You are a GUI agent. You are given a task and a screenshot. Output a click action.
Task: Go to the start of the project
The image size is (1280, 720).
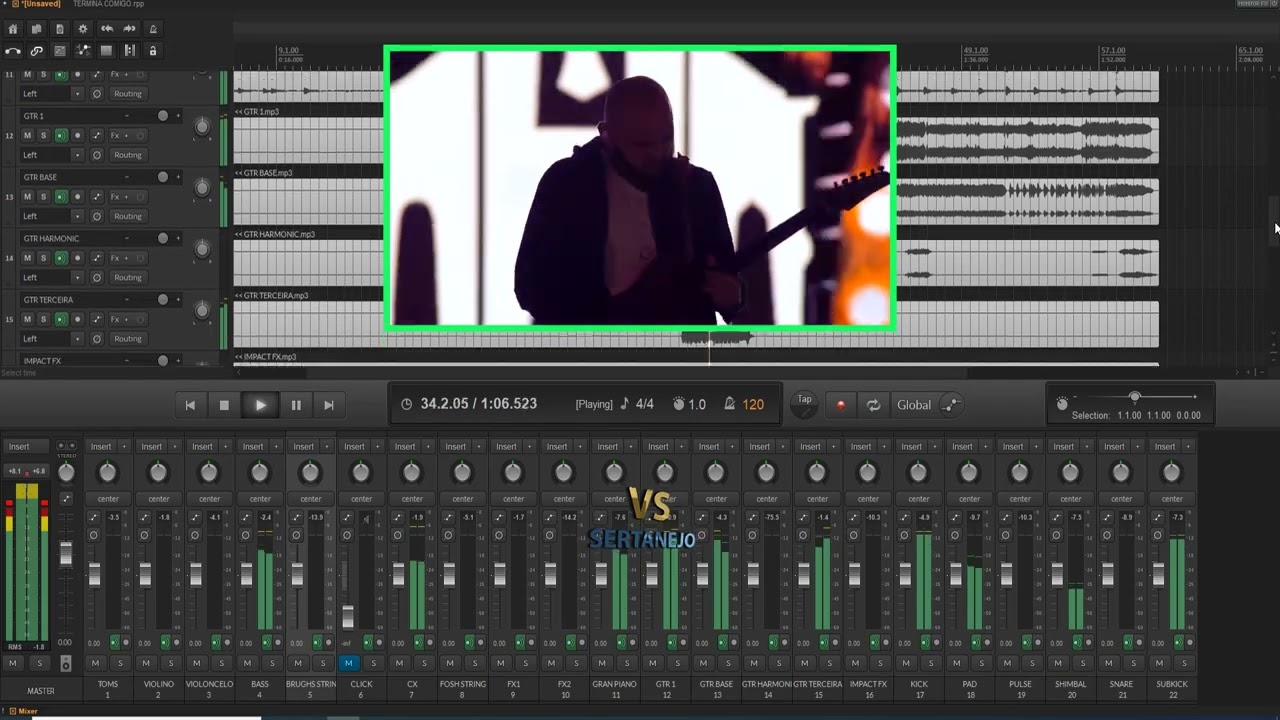click(x=190, y=405)
